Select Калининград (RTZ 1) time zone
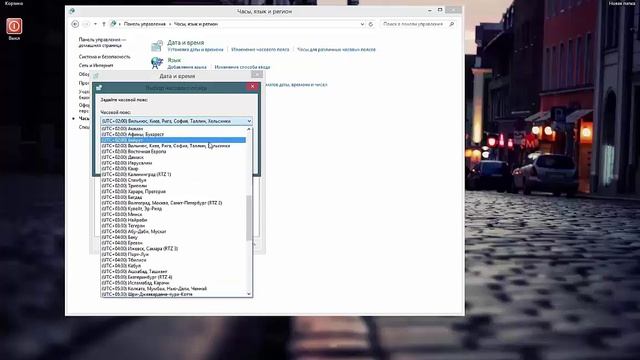Image resolution: width=640 pixels, height=360 pixels. pyautogui.click(x=173, y=174)
